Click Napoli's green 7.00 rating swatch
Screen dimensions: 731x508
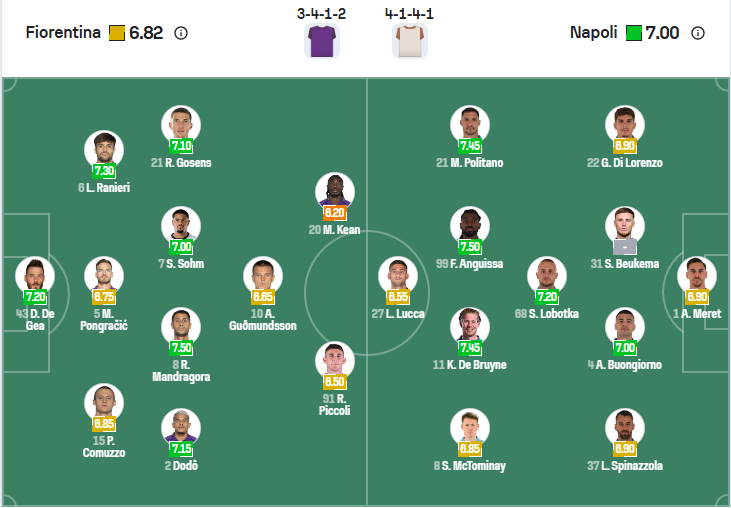(x=633, y=33)
